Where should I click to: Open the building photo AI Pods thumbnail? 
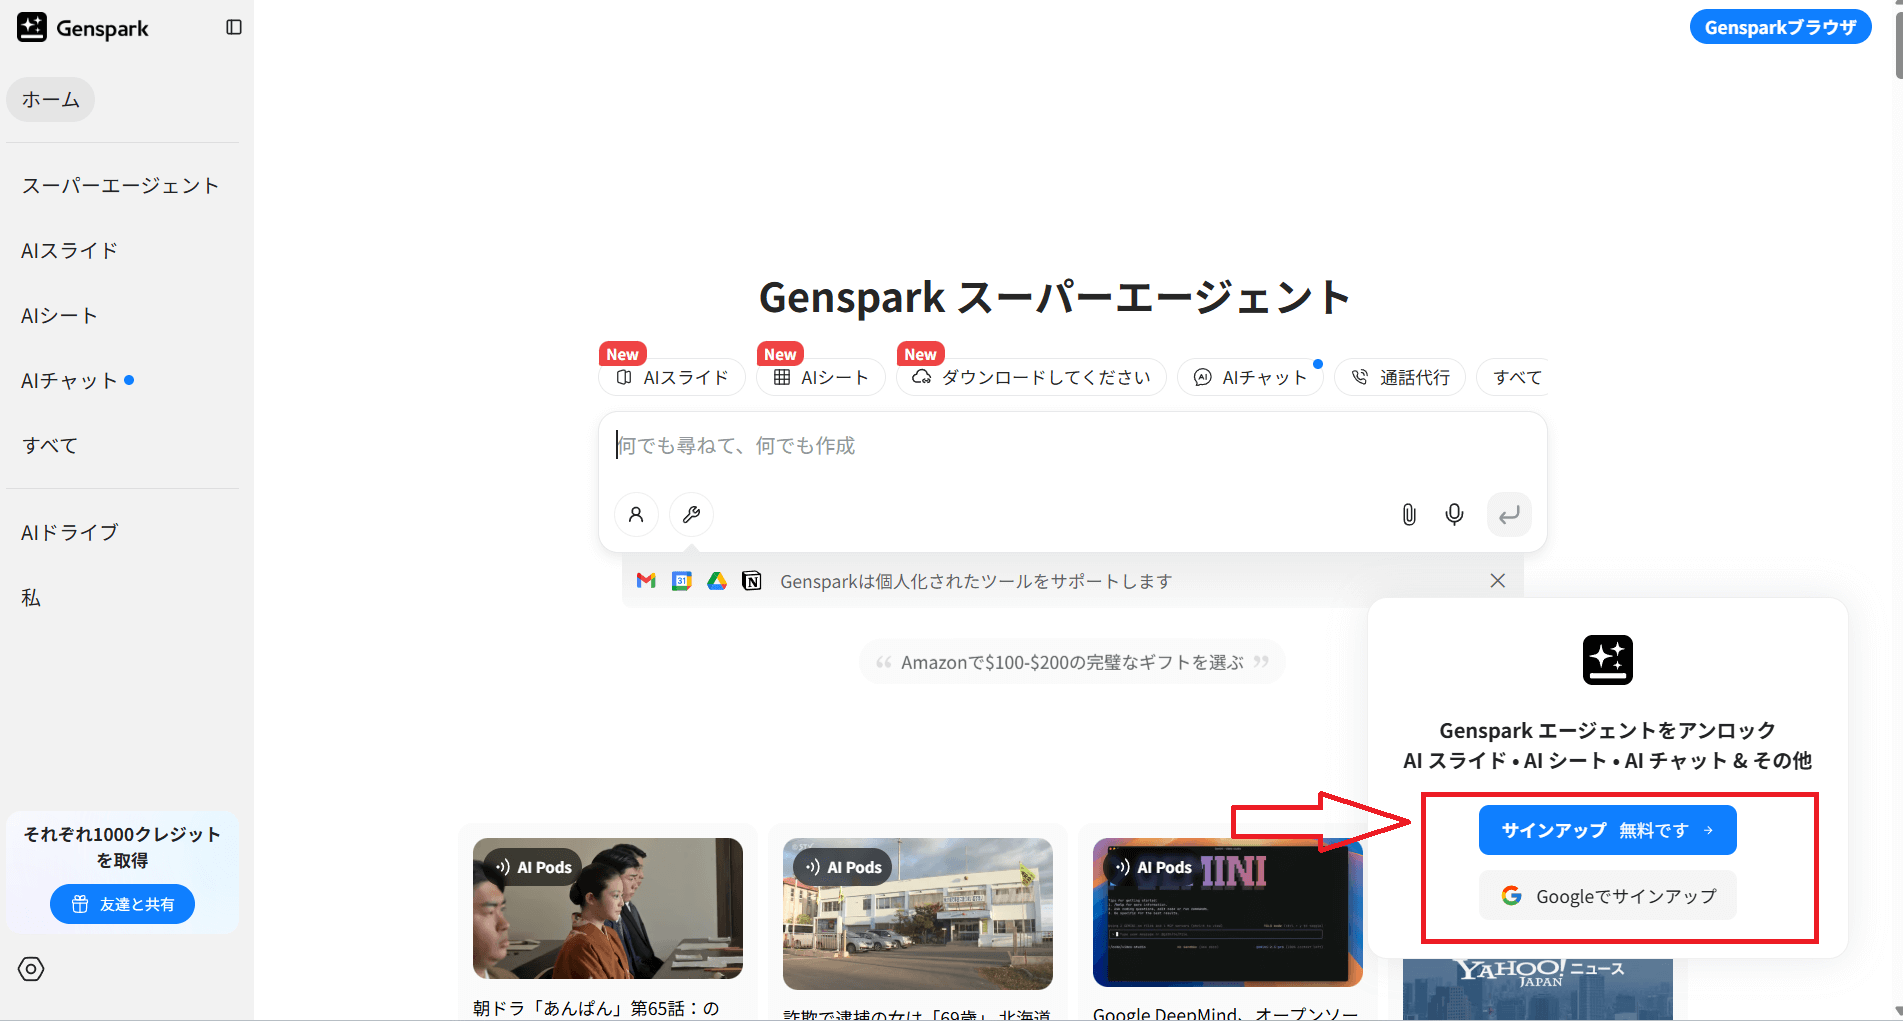point(918,914)
